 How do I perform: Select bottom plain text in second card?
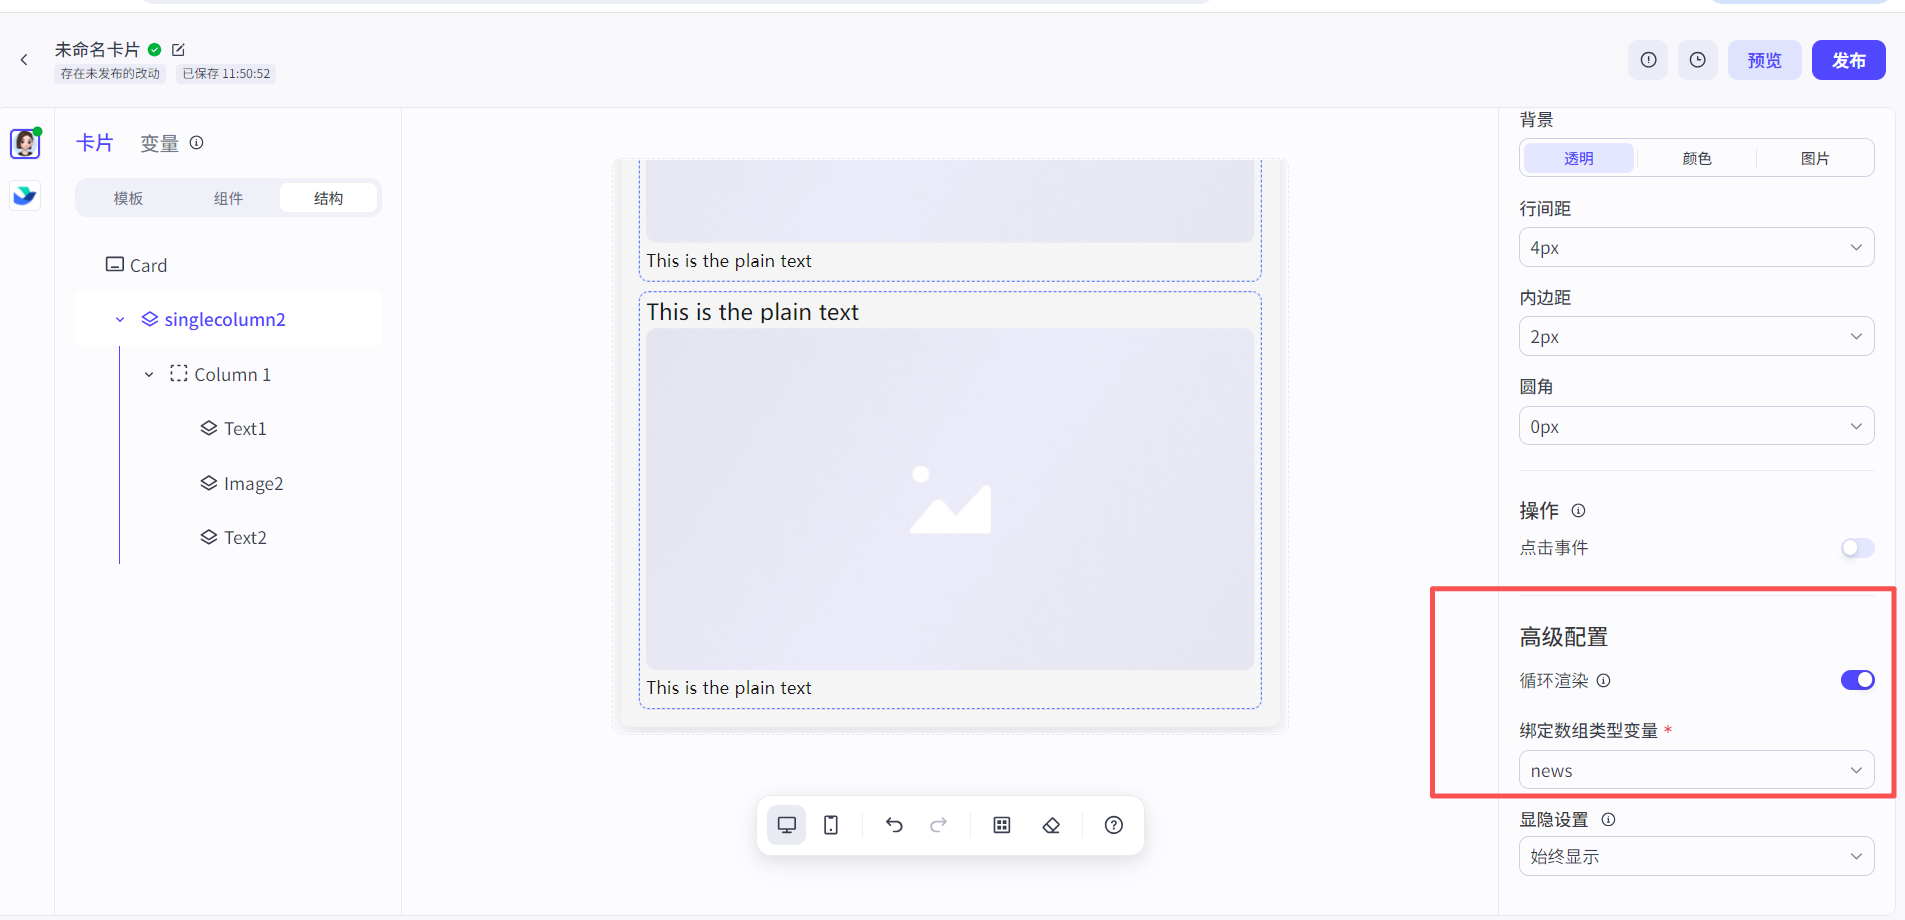click(729, 688)
